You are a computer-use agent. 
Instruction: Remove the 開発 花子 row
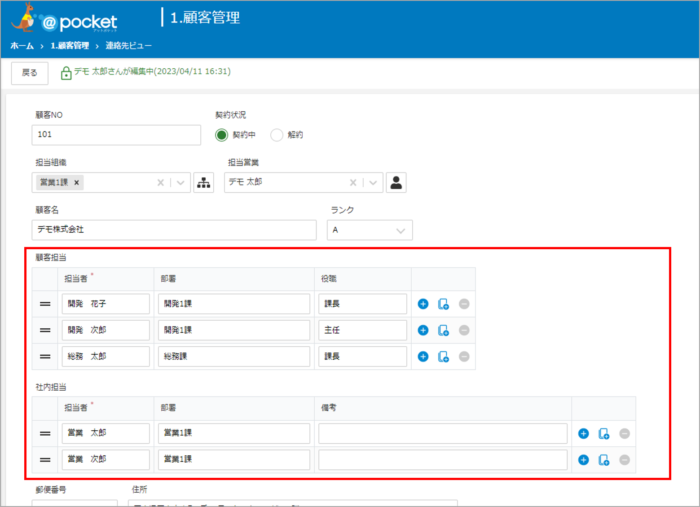tap(464, 304)
